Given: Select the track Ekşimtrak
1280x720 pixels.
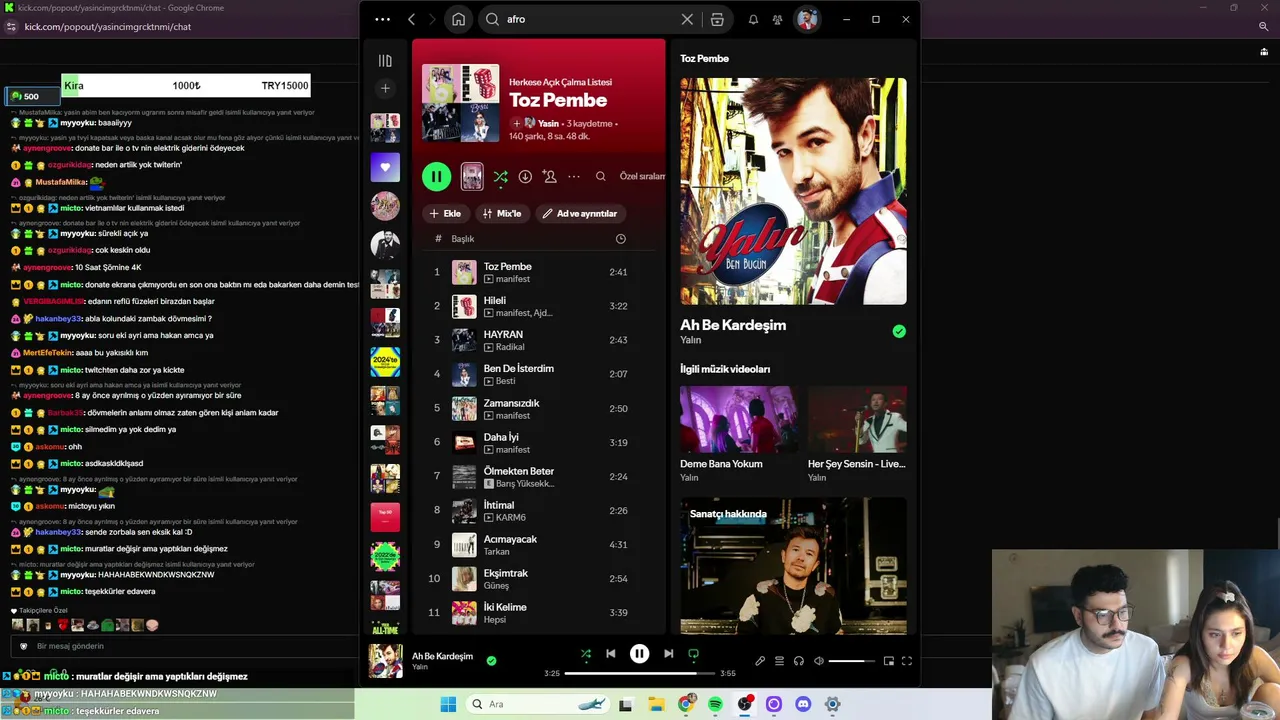Looking at the screenshot, I should [x=538, y=578].
